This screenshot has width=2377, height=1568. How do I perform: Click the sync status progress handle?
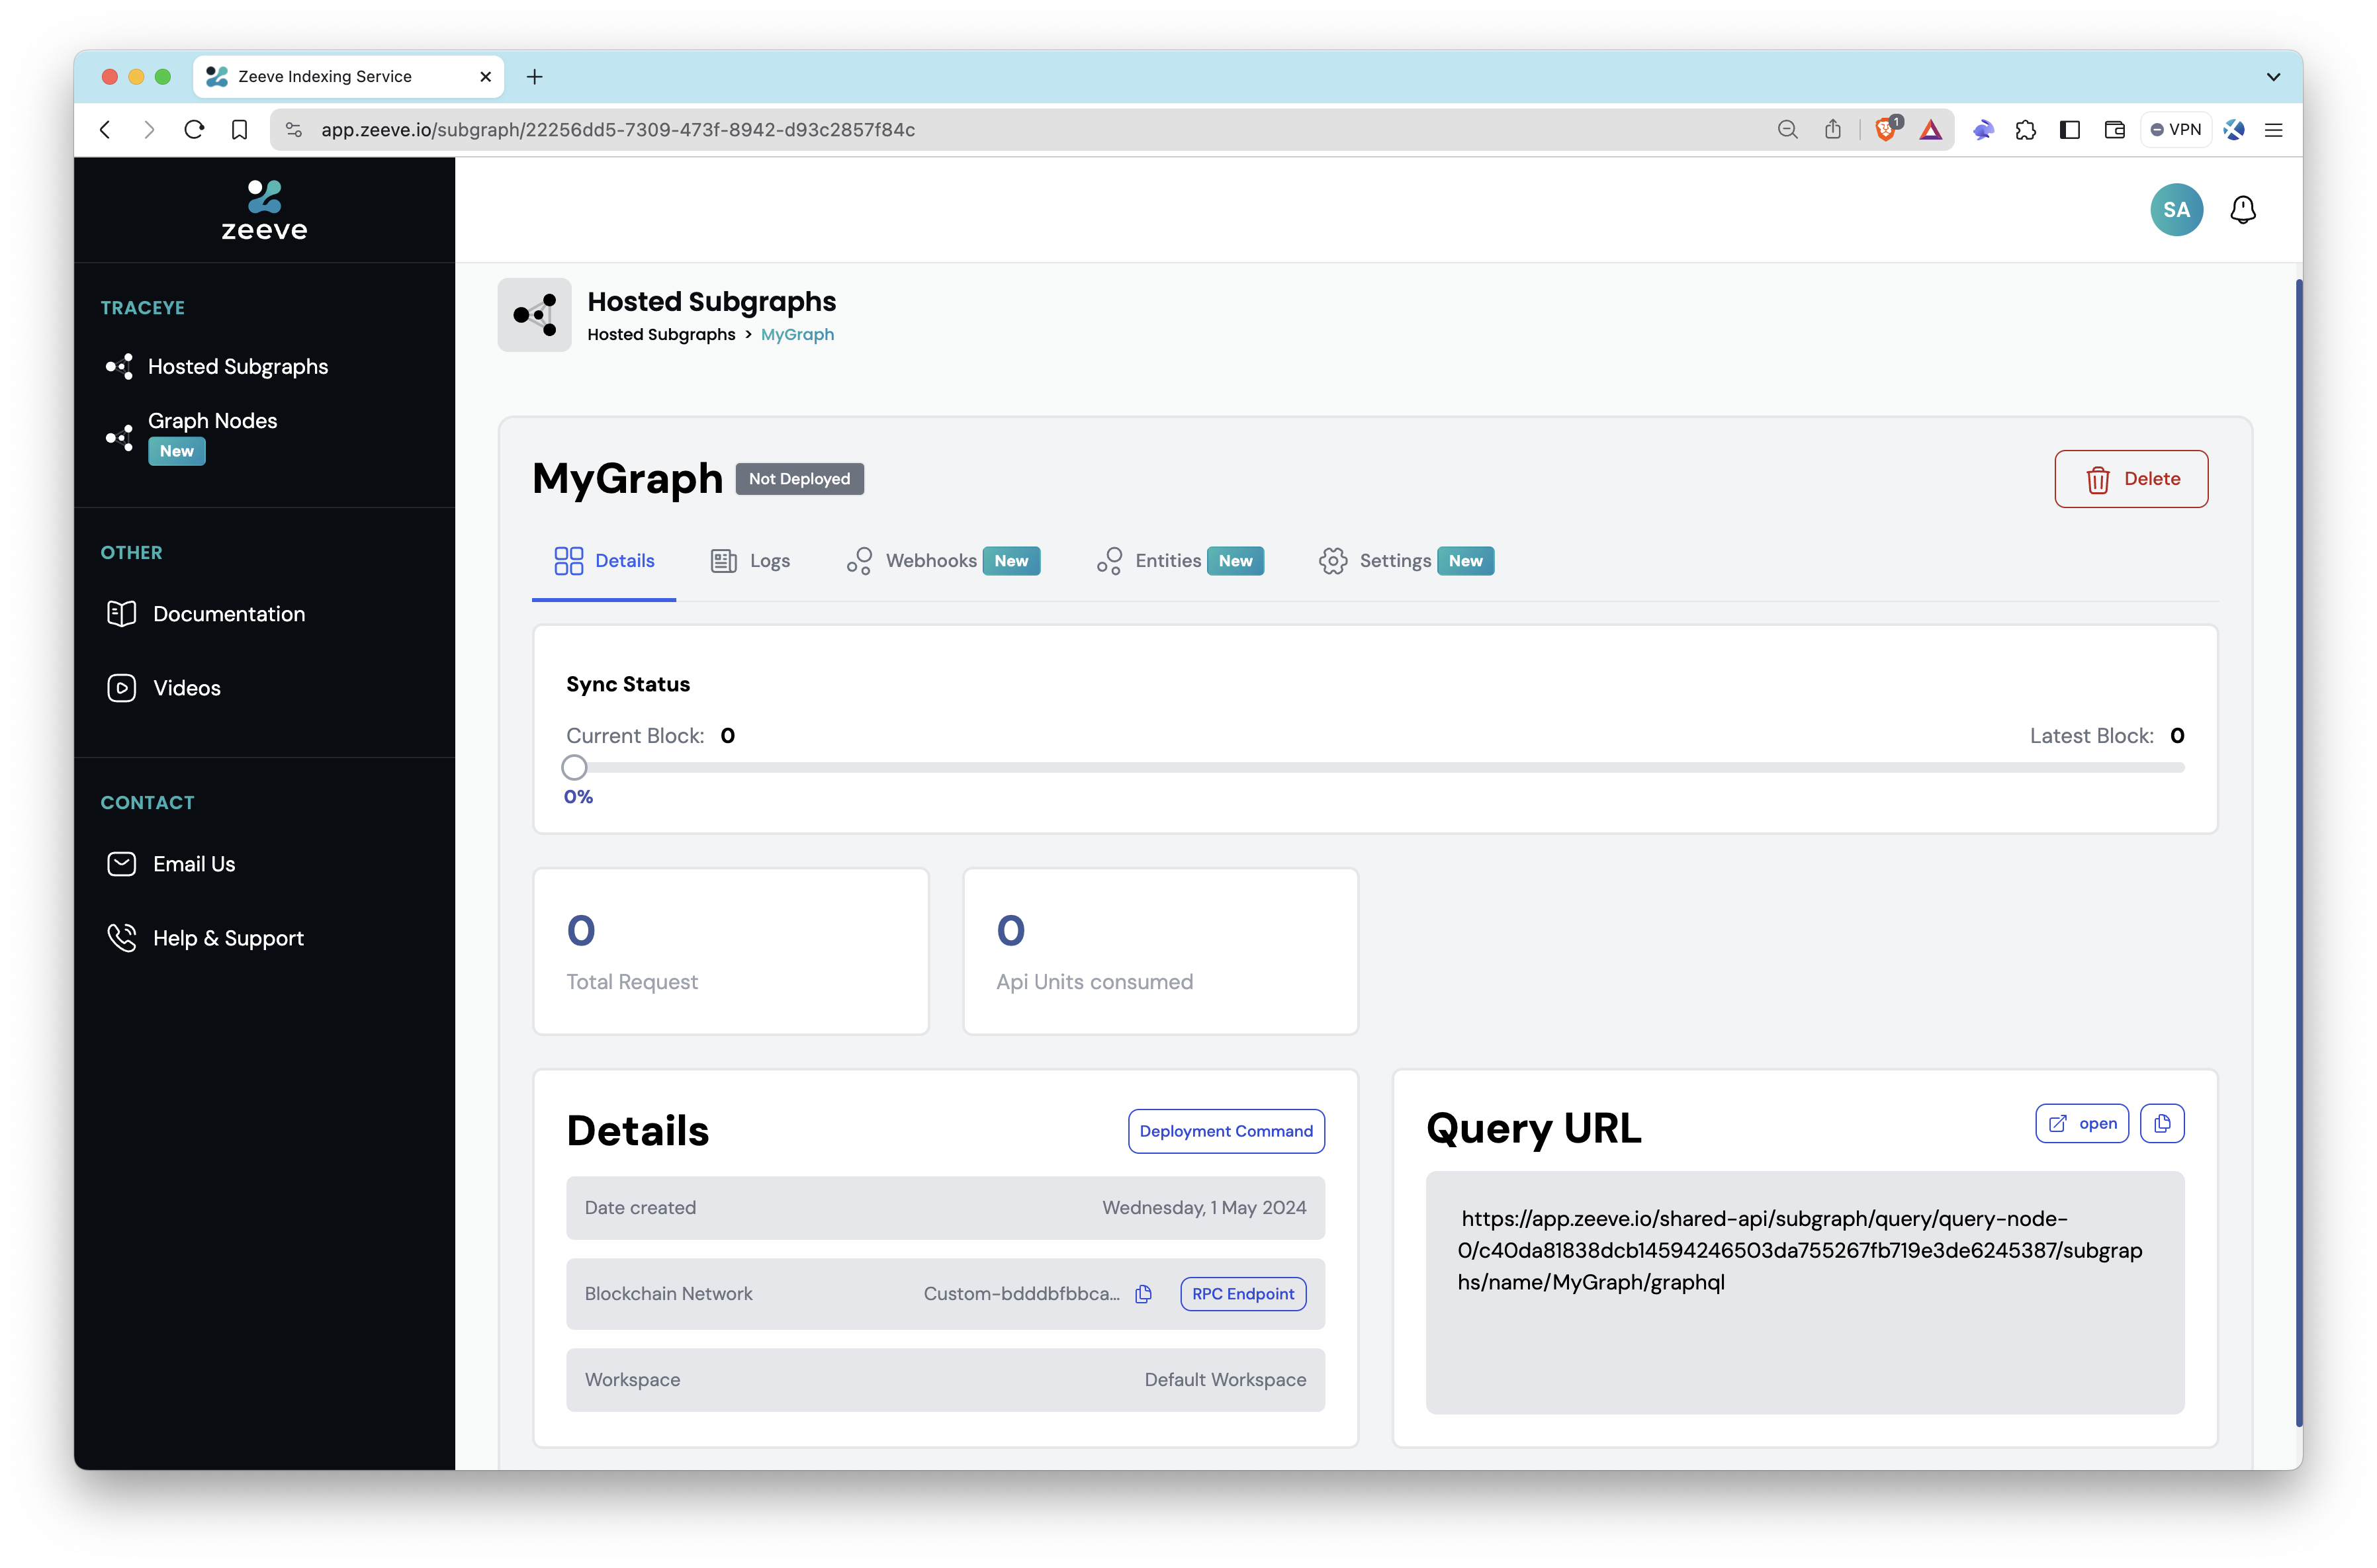click(x=574, y=768)
